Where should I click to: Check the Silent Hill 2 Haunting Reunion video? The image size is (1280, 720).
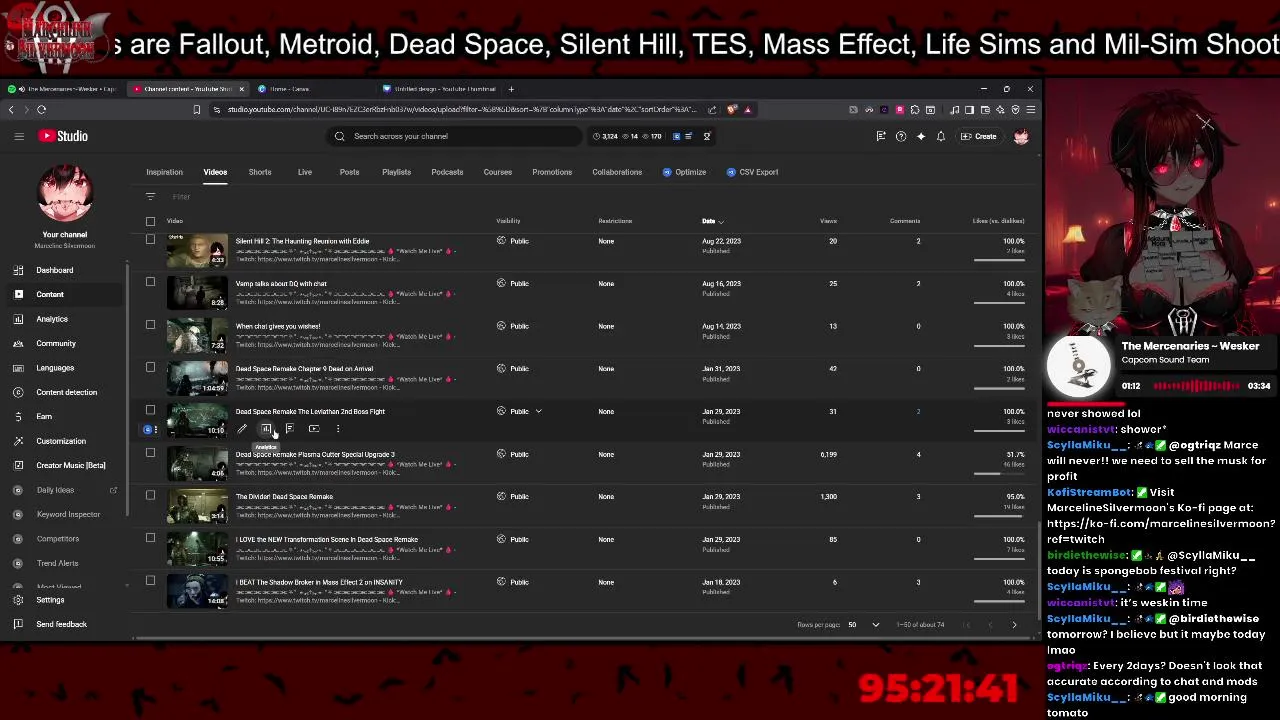(x=150, y=240)
